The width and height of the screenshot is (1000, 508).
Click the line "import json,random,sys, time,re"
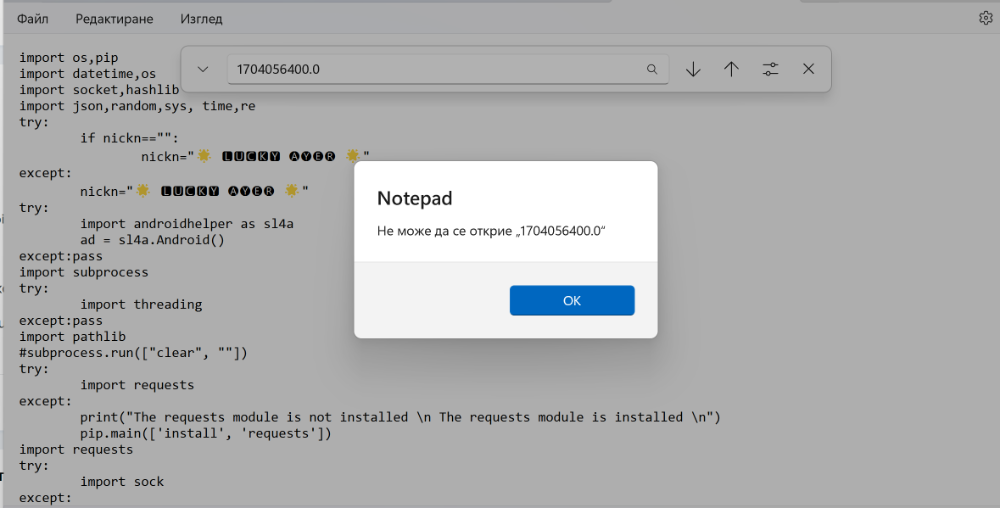(x=137, y=106)
